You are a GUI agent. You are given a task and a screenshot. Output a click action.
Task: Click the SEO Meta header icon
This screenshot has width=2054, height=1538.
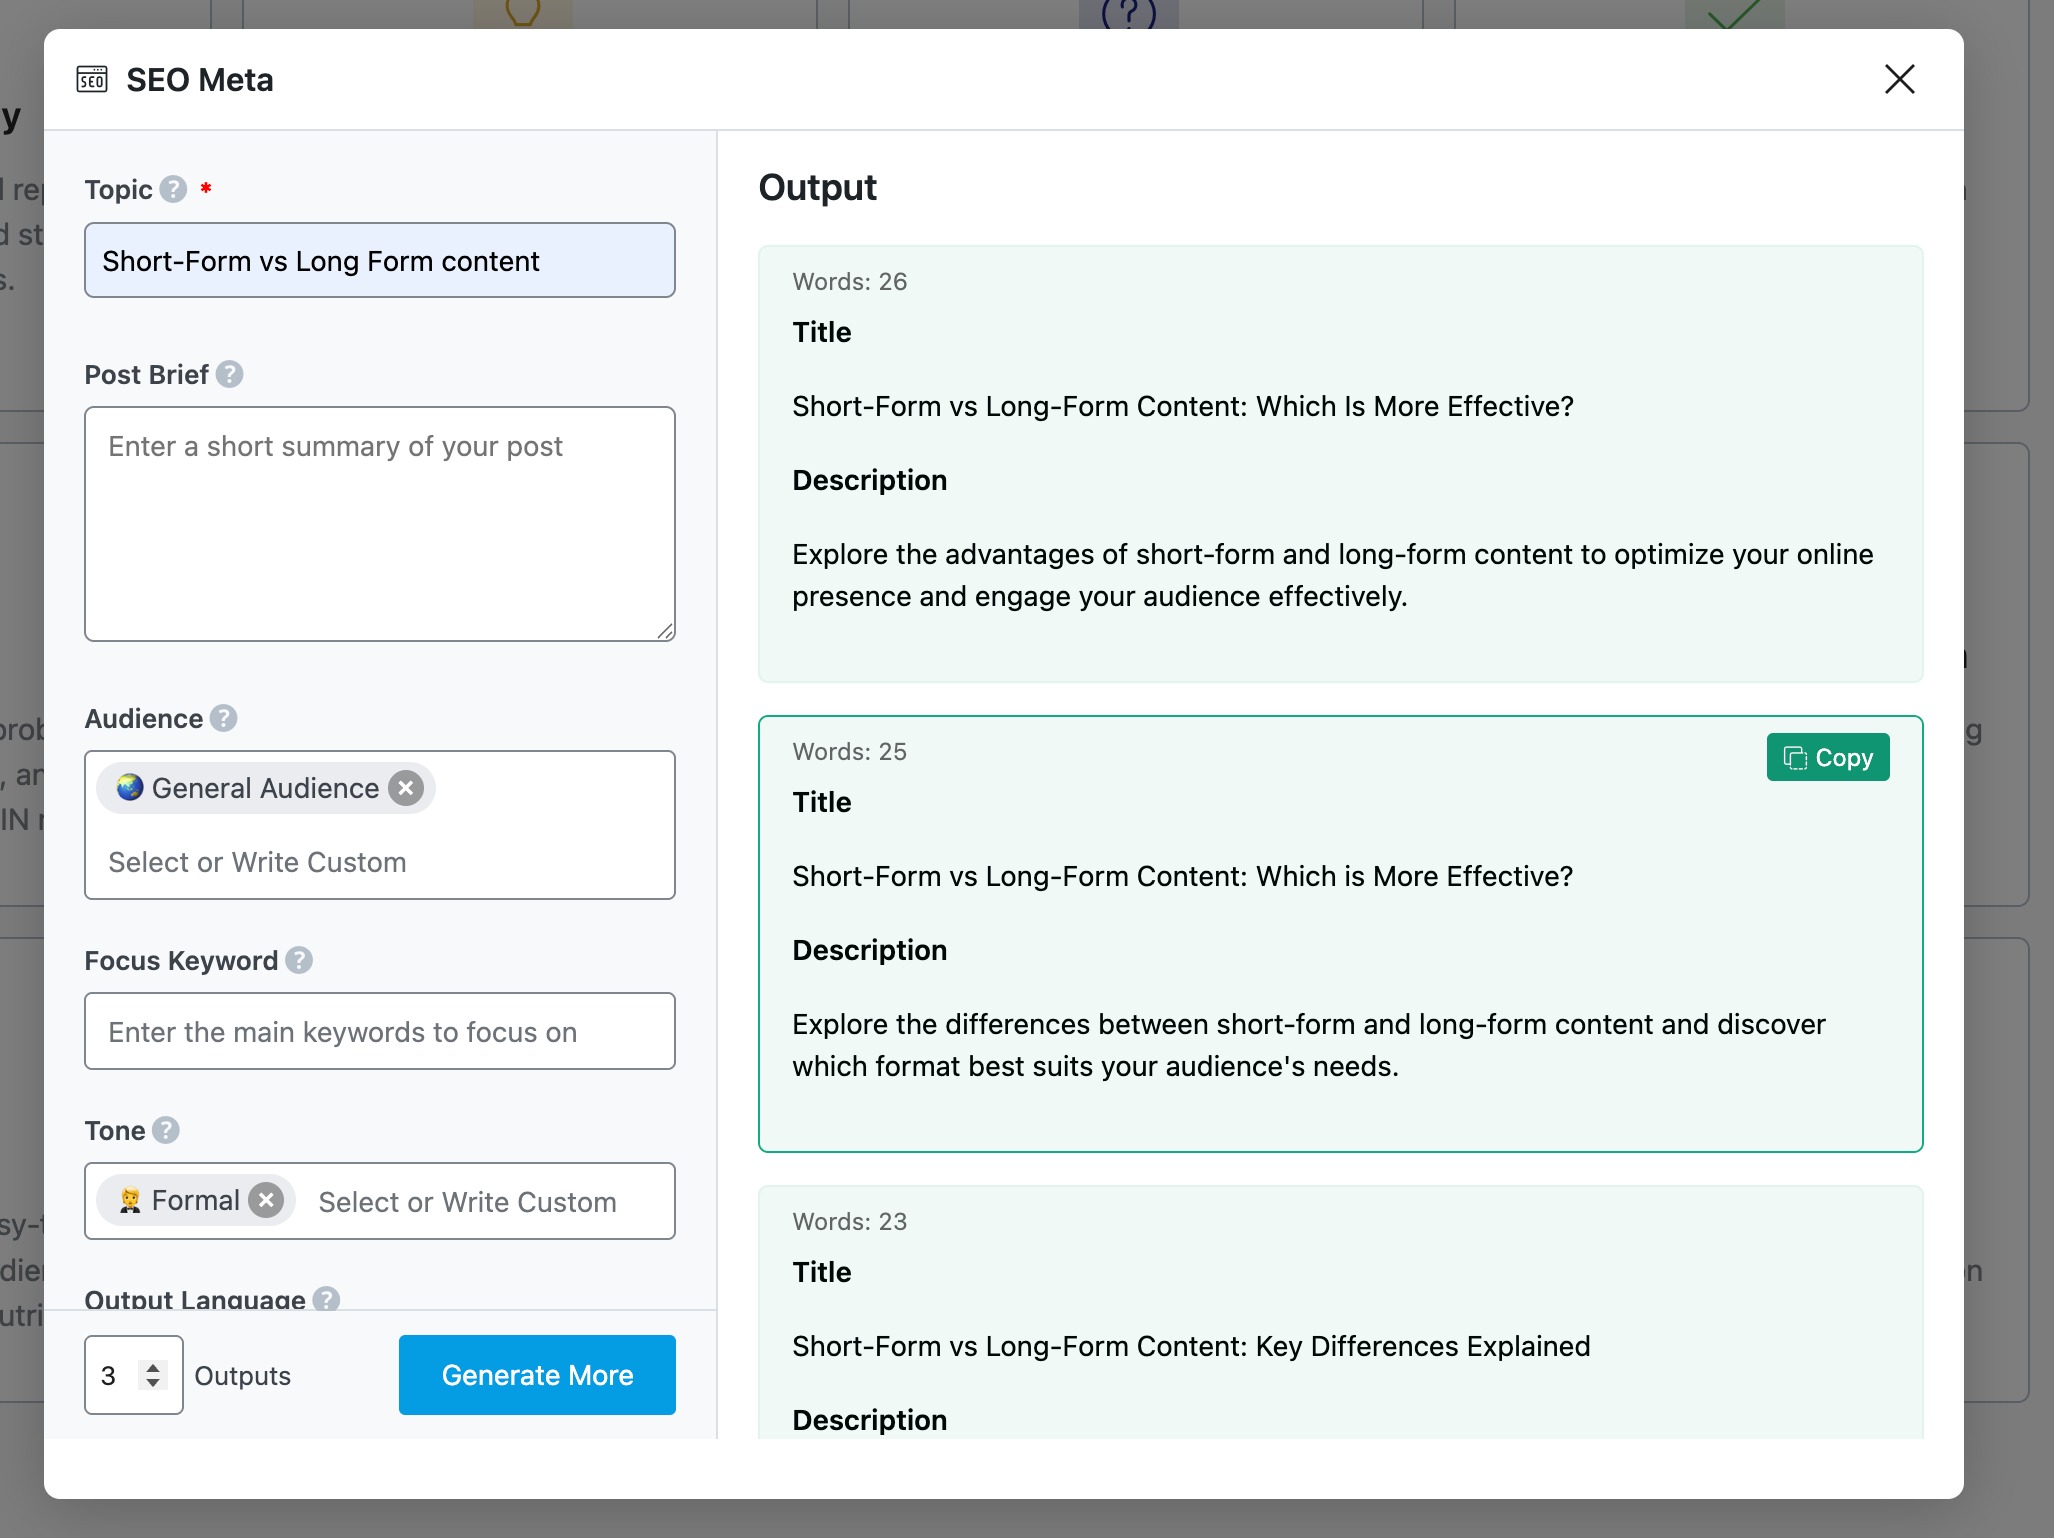92,79
